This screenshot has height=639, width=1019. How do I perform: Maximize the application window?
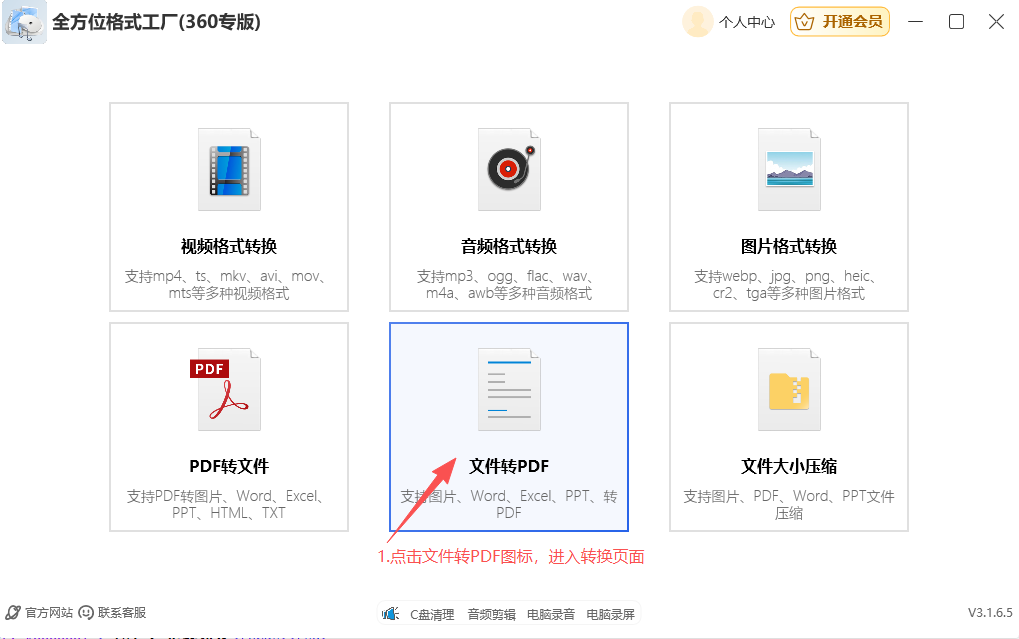pyautogui.click(x=956, y=22)
